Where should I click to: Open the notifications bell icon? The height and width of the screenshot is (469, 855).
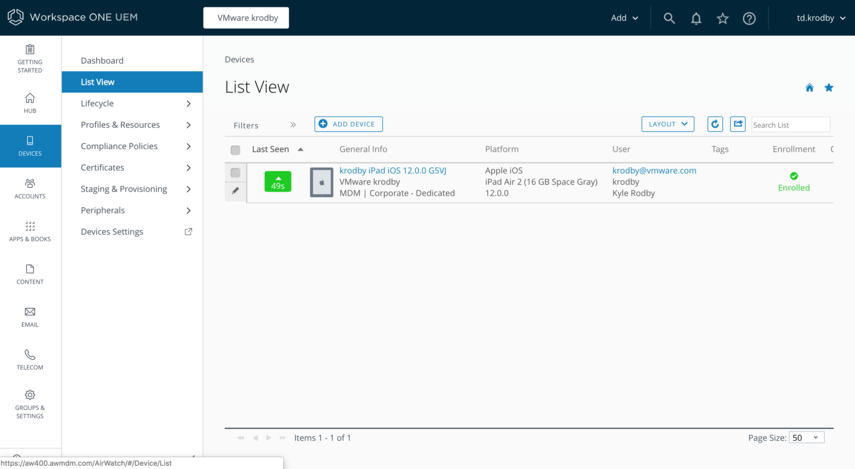(x=696, y=18)
